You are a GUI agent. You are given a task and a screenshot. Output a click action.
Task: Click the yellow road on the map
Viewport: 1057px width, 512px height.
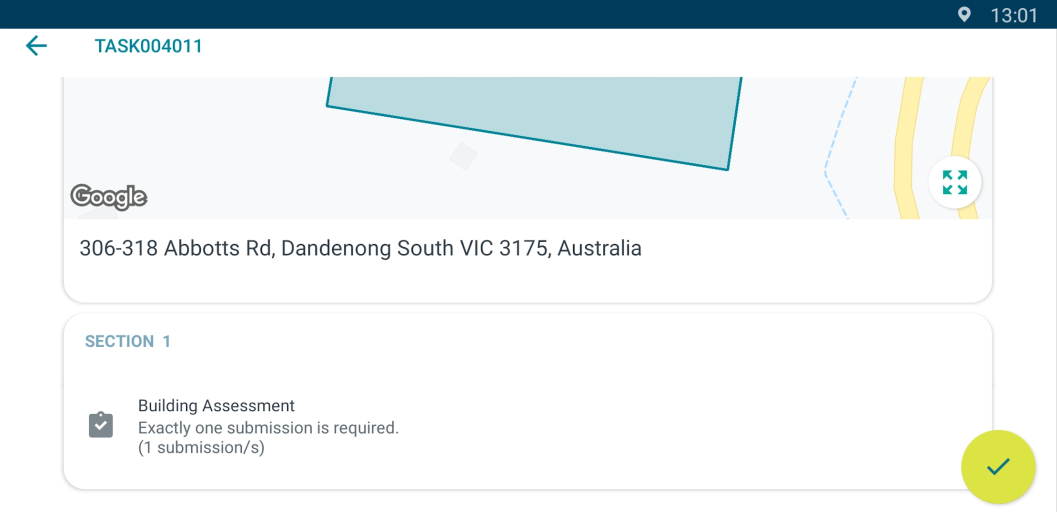click(x=910, y=150)
